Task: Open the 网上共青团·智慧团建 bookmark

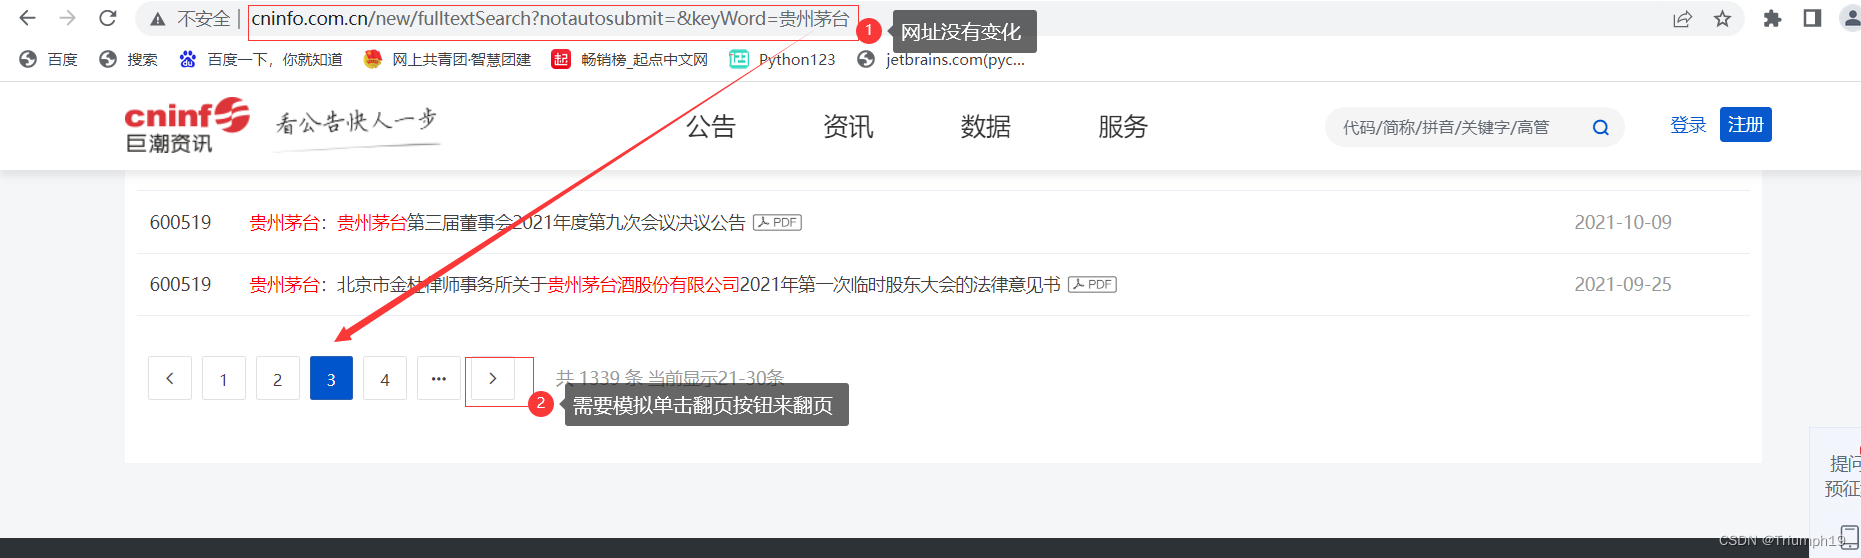Action: coord(447,60)
